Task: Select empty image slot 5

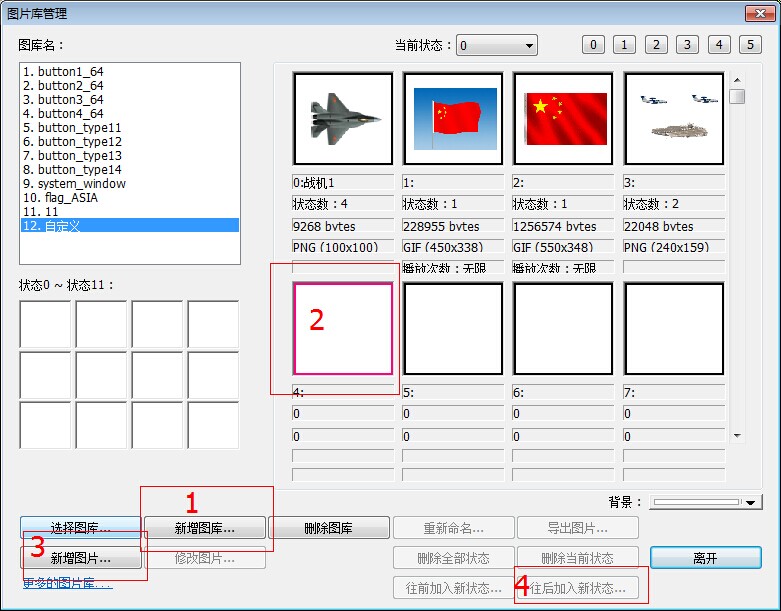Action: click(x=453, y=328)
